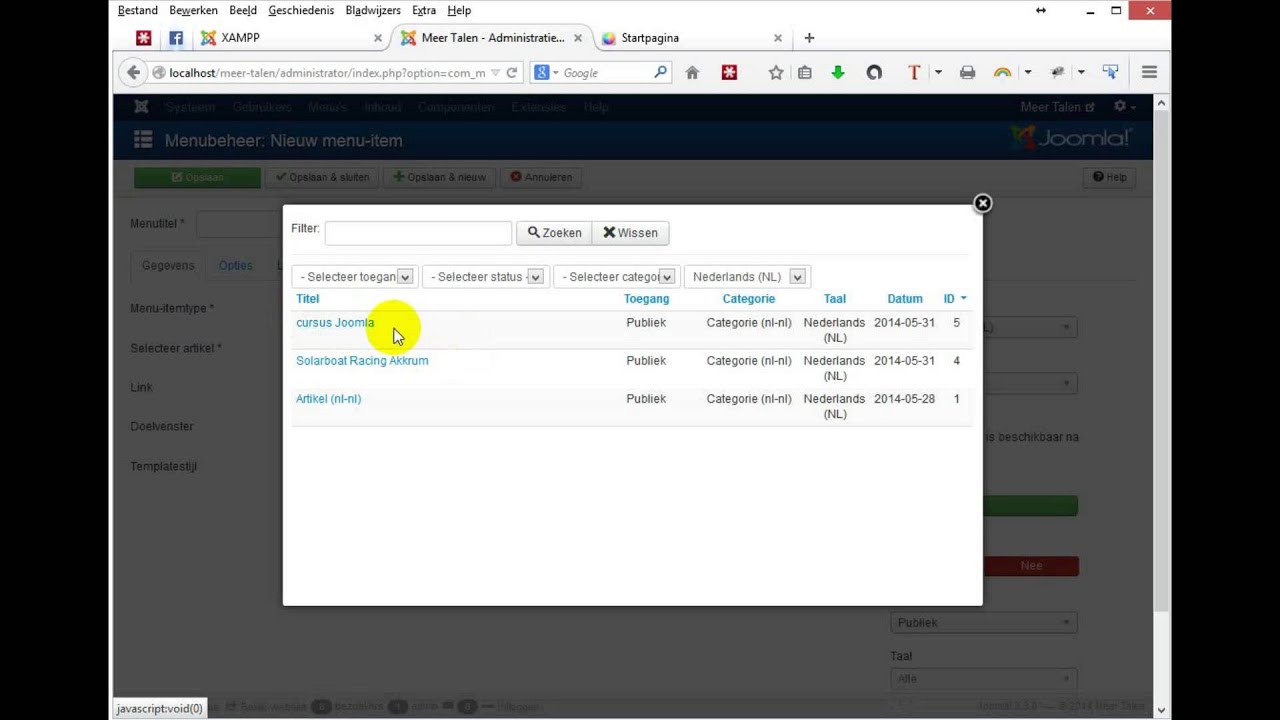
Task: Click the red icon beside home button
Action: coord(729,72)
